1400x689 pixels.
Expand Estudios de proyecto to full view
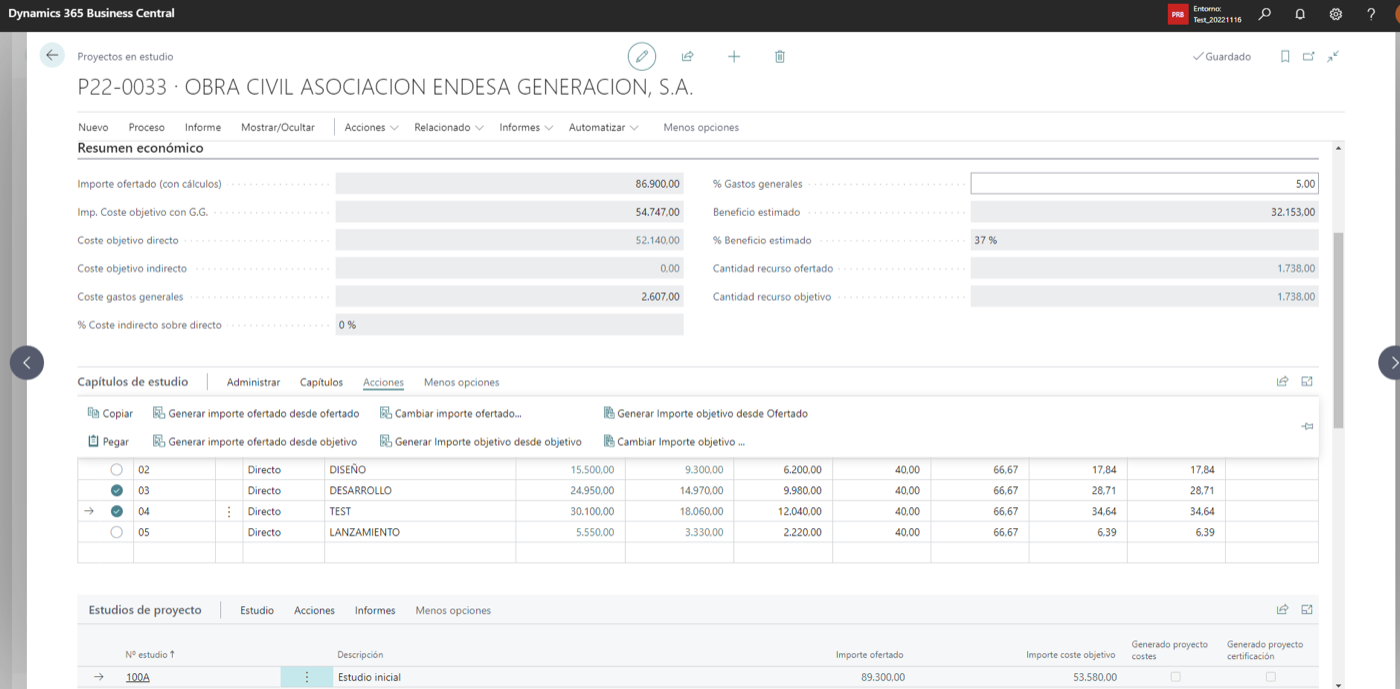pyautogui.click(x=1307, y=610)
